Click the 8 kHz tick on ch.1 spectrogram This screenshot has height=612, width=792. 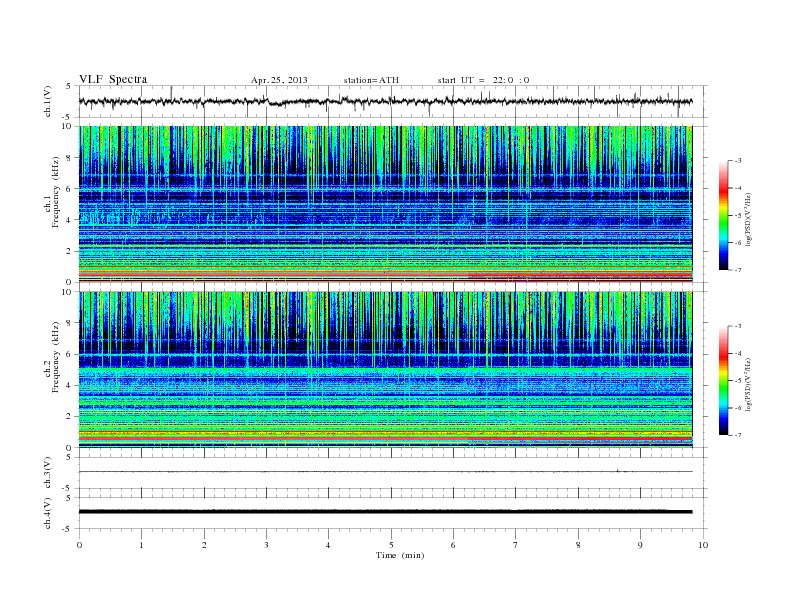point(69,158)
